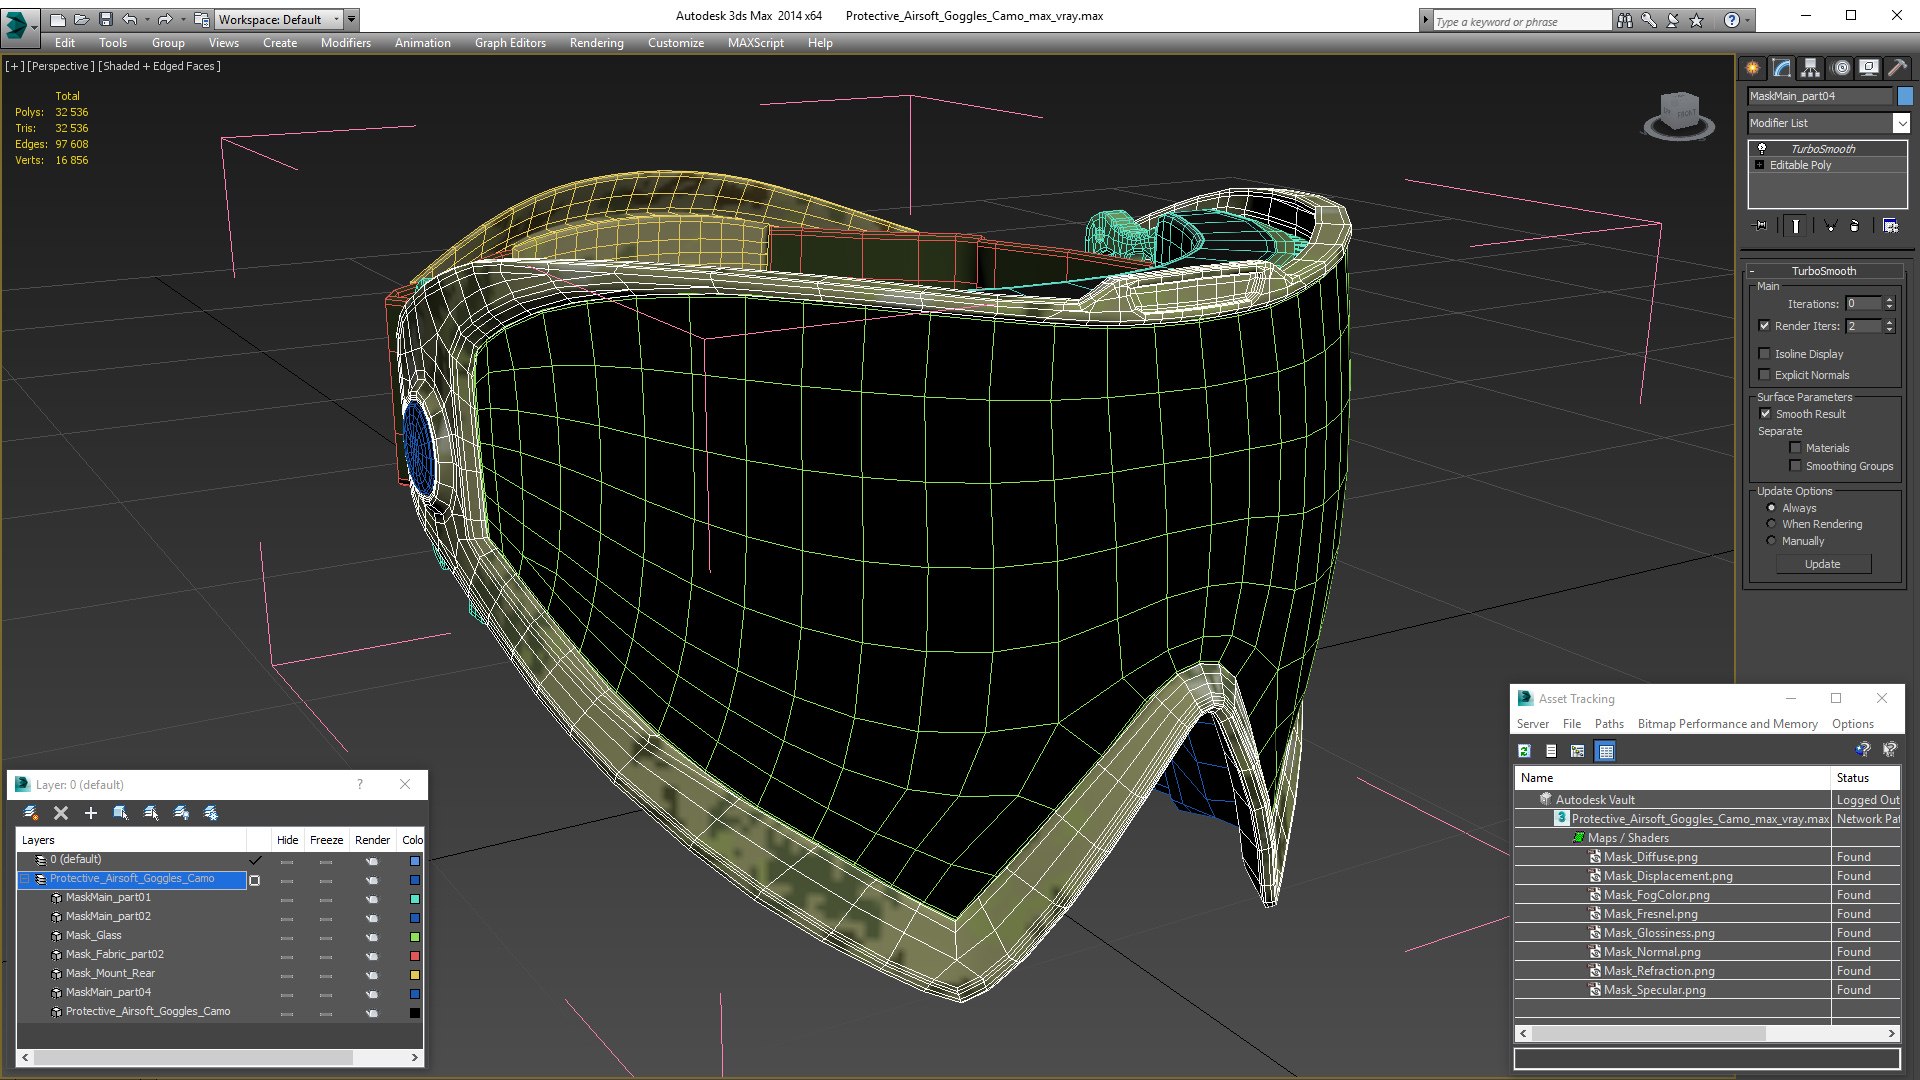Click the search binoculars icon
The image size is (1920, 1080).
(x=1625, y=20)
